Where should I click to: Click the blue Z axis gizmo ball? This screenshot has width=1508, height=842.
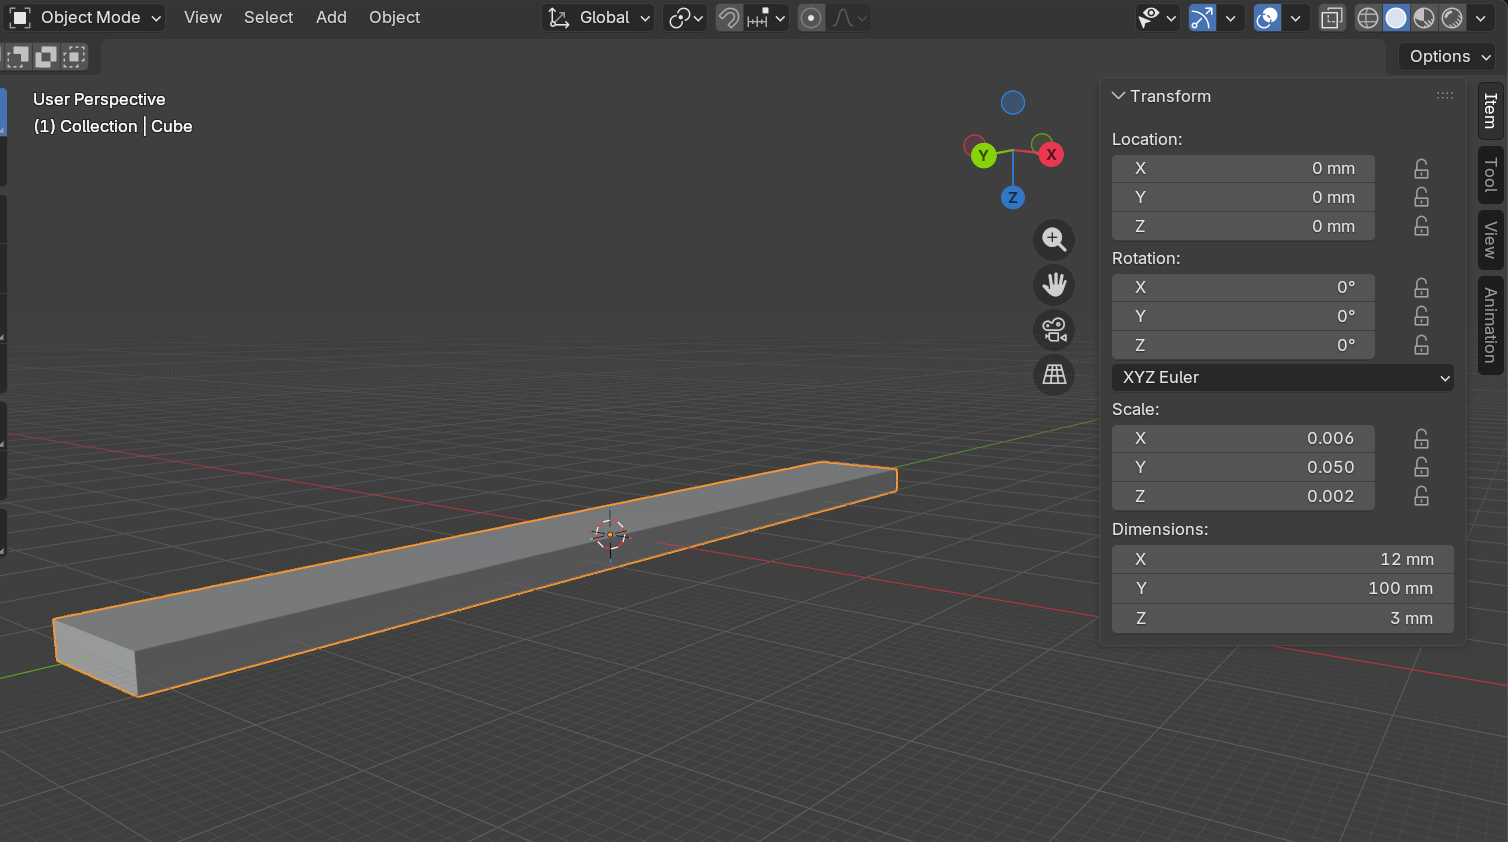click(1013, 197)
